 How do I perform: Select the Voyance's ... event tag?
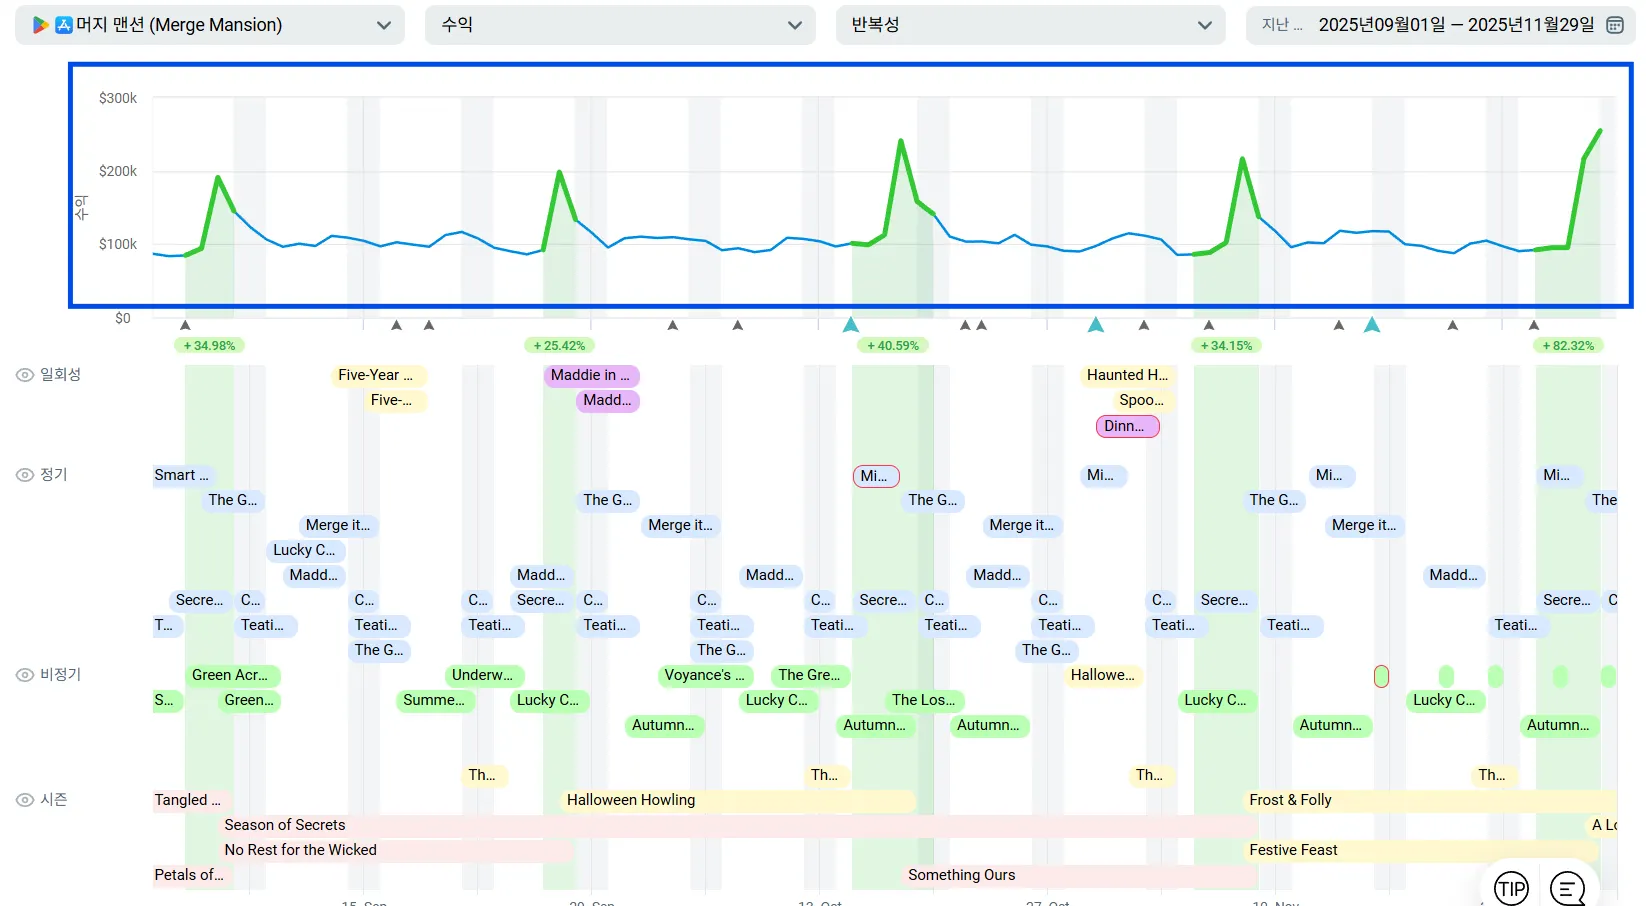[706, 676]
